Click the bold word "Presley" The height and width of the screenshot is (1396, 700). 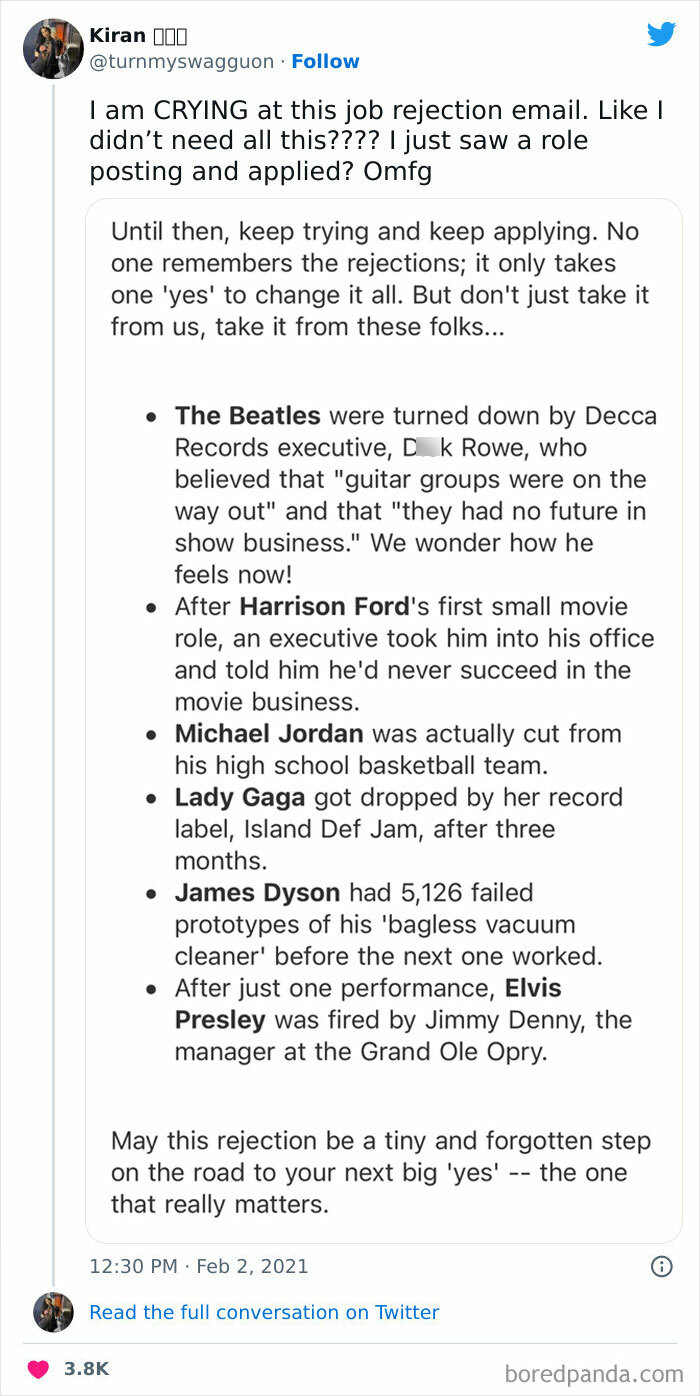click(x=220, y=1020)
